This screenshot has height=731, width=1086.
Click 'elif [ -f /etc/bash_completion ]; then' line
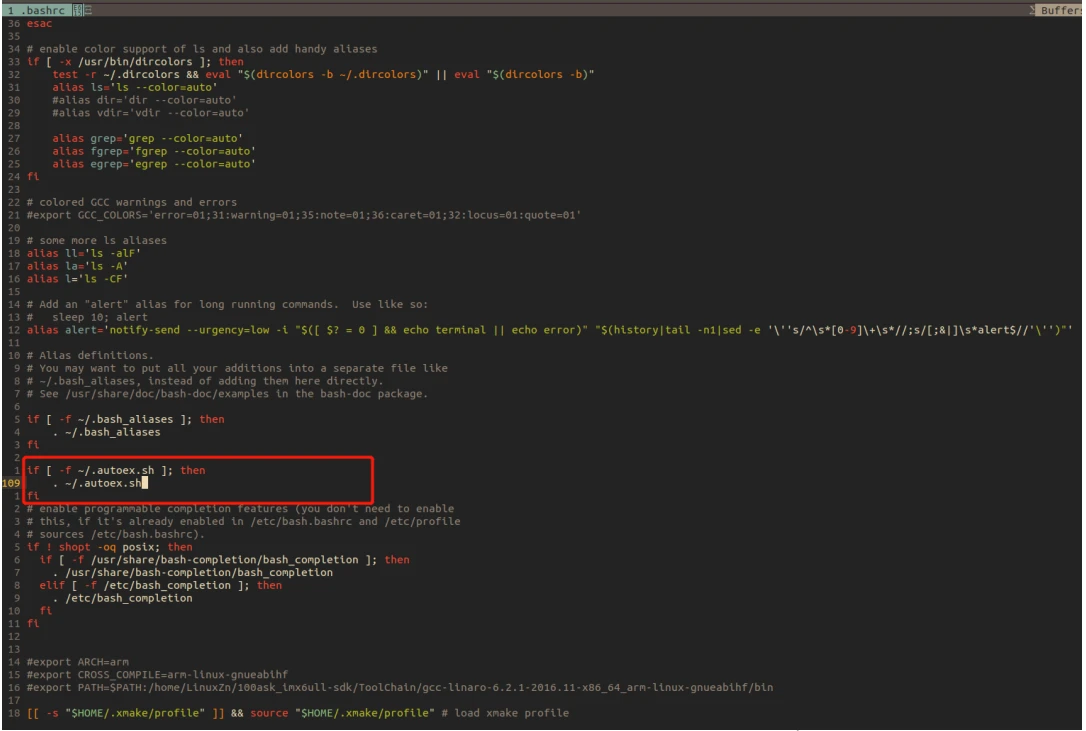coord(161,586)
